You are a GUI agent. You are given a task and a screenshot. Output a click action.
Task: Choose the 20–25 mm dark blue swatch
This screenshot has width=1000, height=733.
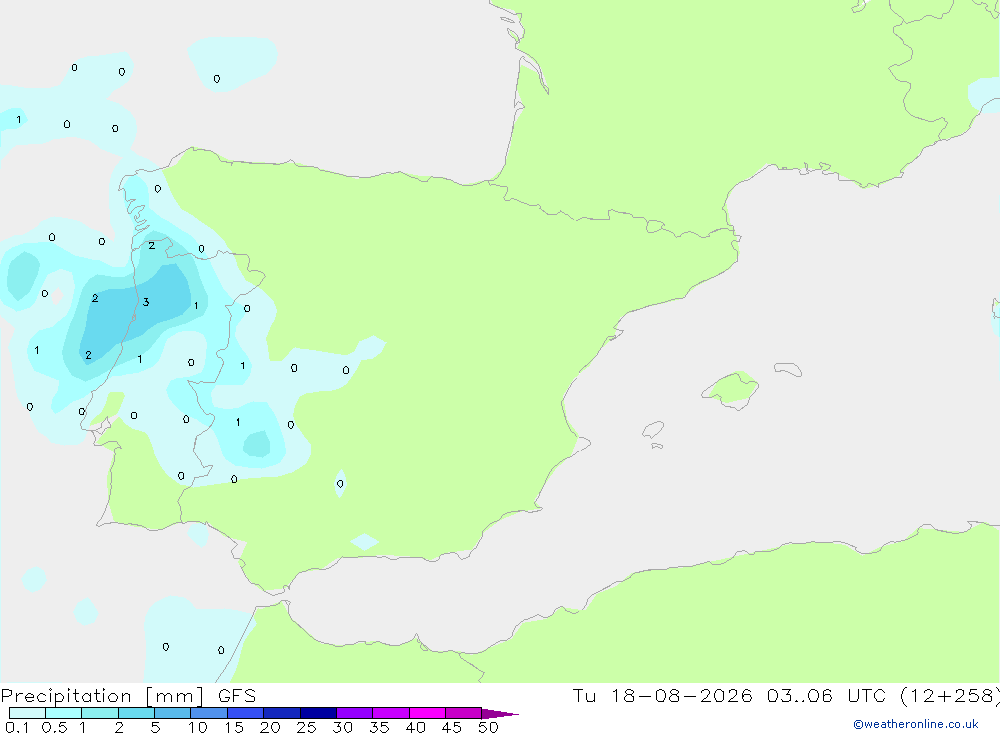(x=282, y=713)
